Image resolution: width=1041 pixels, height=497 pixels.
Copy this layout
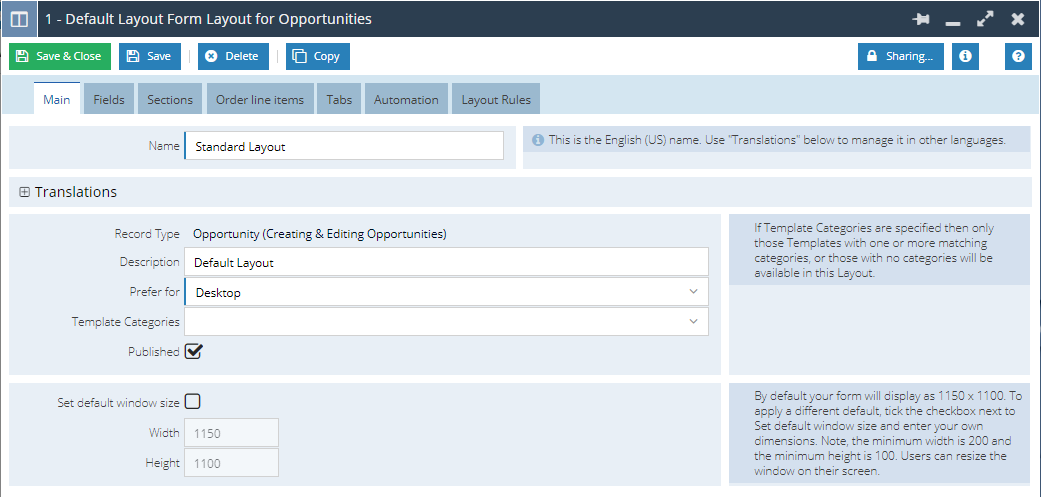tap(317, 56)
